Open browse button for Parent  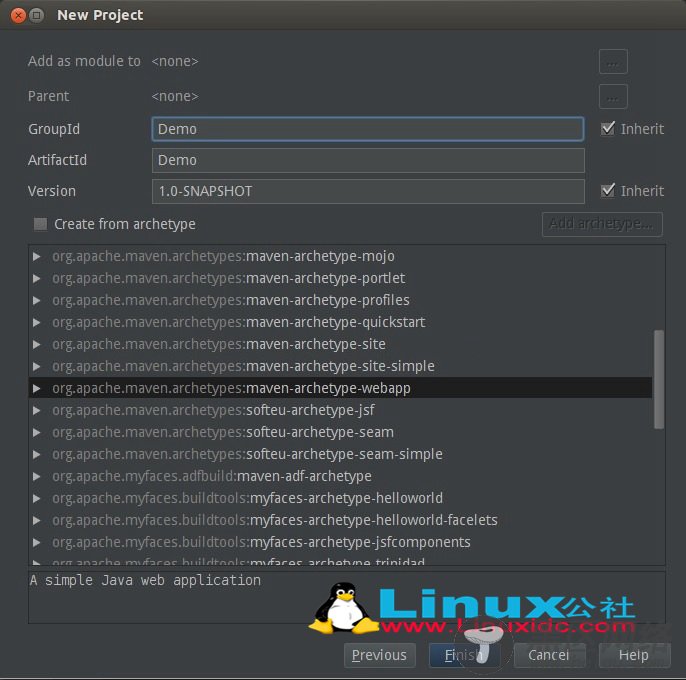613,96
